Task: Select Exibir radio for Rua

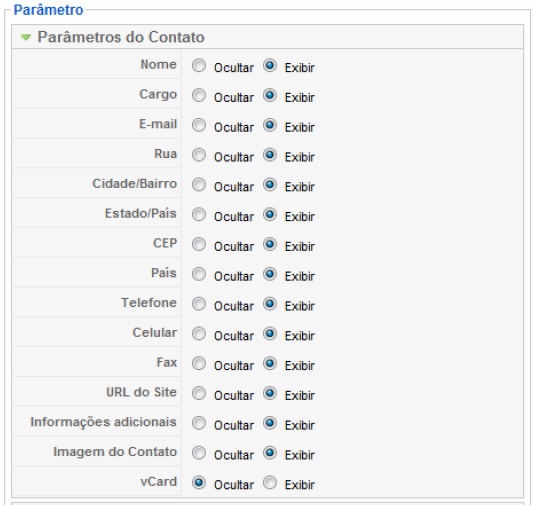Action: pyautogui.click(x=270, y=155)
